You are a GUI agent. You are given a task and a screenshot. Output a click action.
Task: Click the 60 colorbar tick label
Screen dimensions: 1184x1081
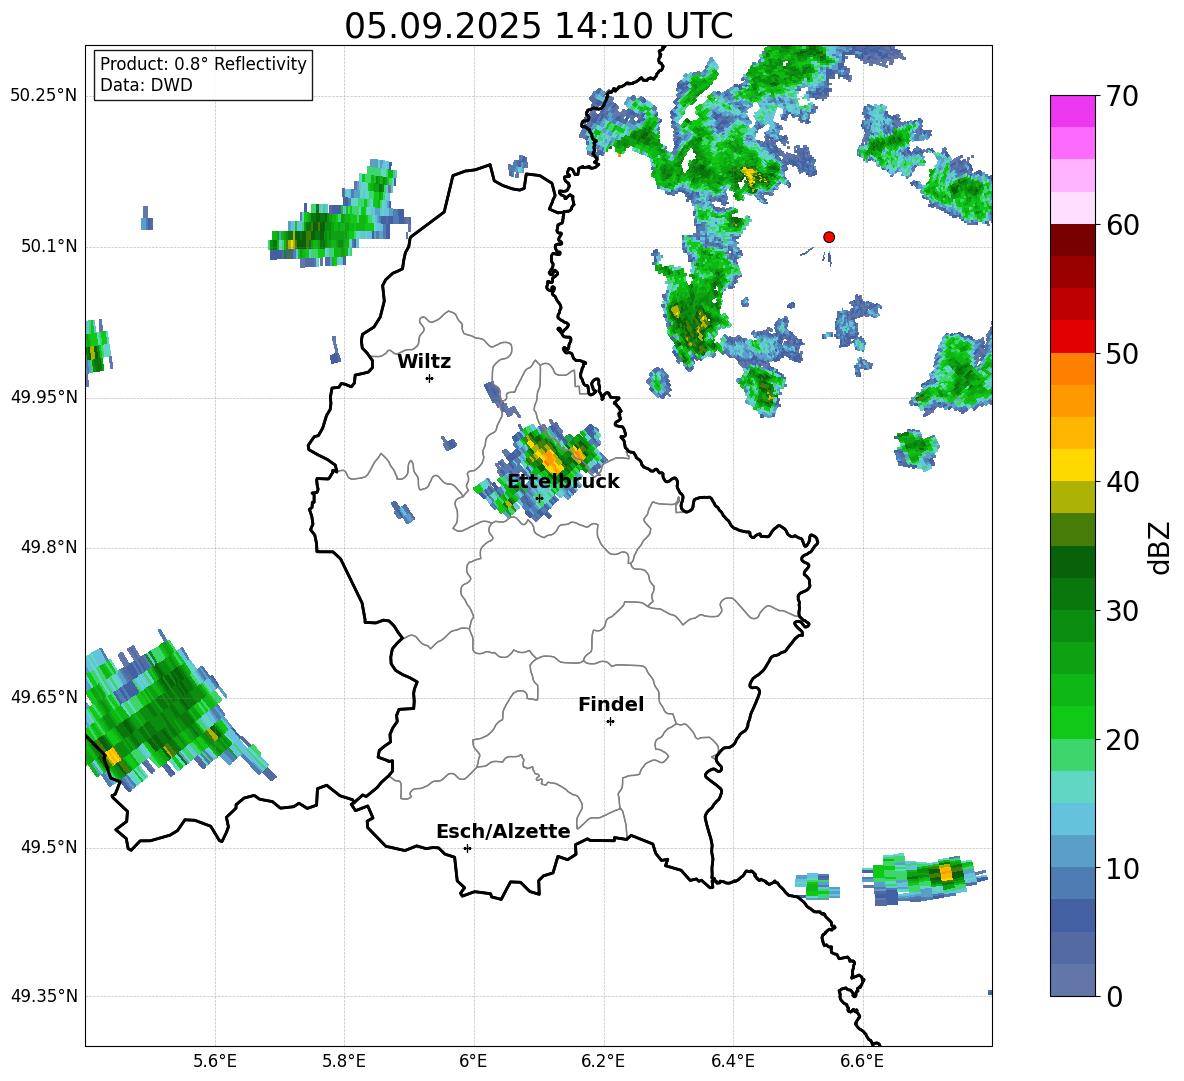1122,225
